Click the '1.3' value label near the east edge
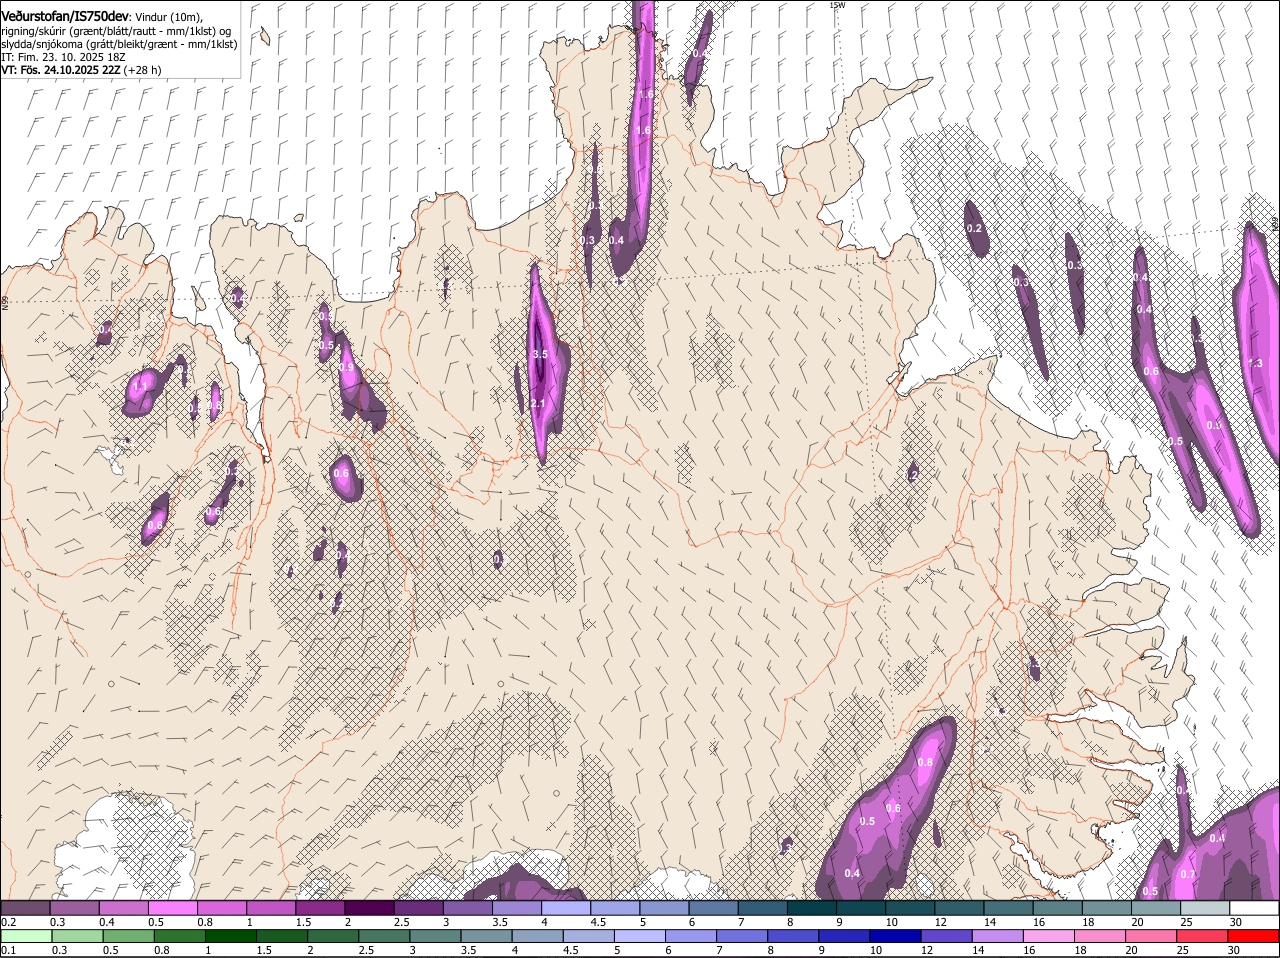This screenshot has width=1280, height=958. click(x=1256, y=363)
